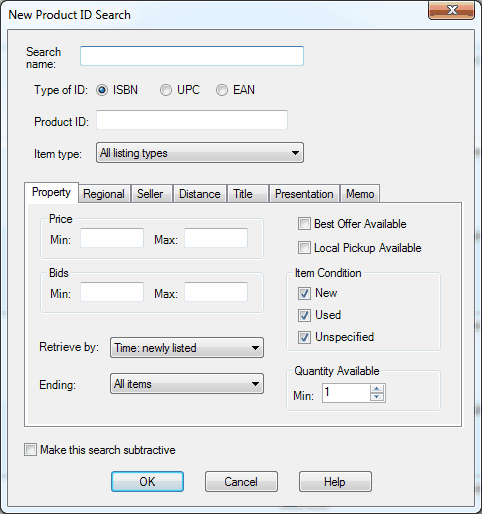Go to the Presentation tab
This screenshot has height=514, width=482.
click(304, 194)
